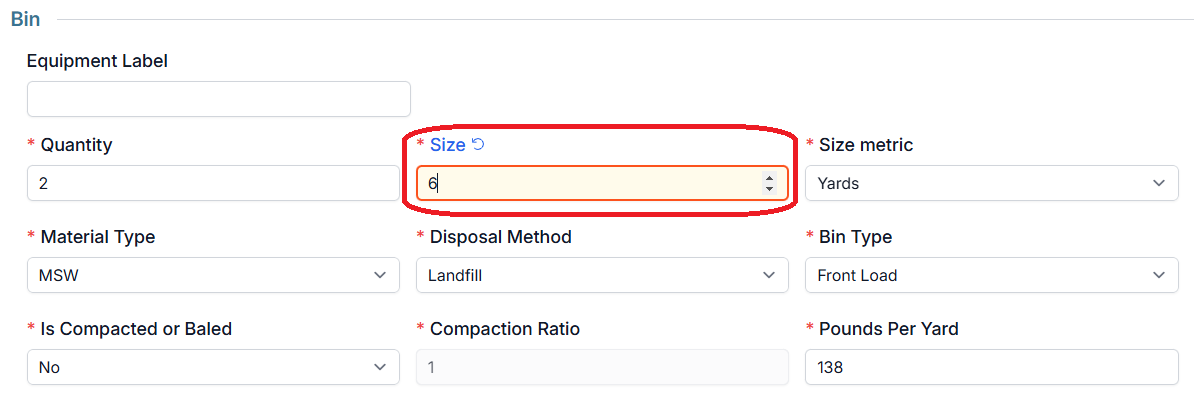Open the Is Compacted or Baled dropdown
This screenshot has height=411, width=1194.
pos(213,368)
